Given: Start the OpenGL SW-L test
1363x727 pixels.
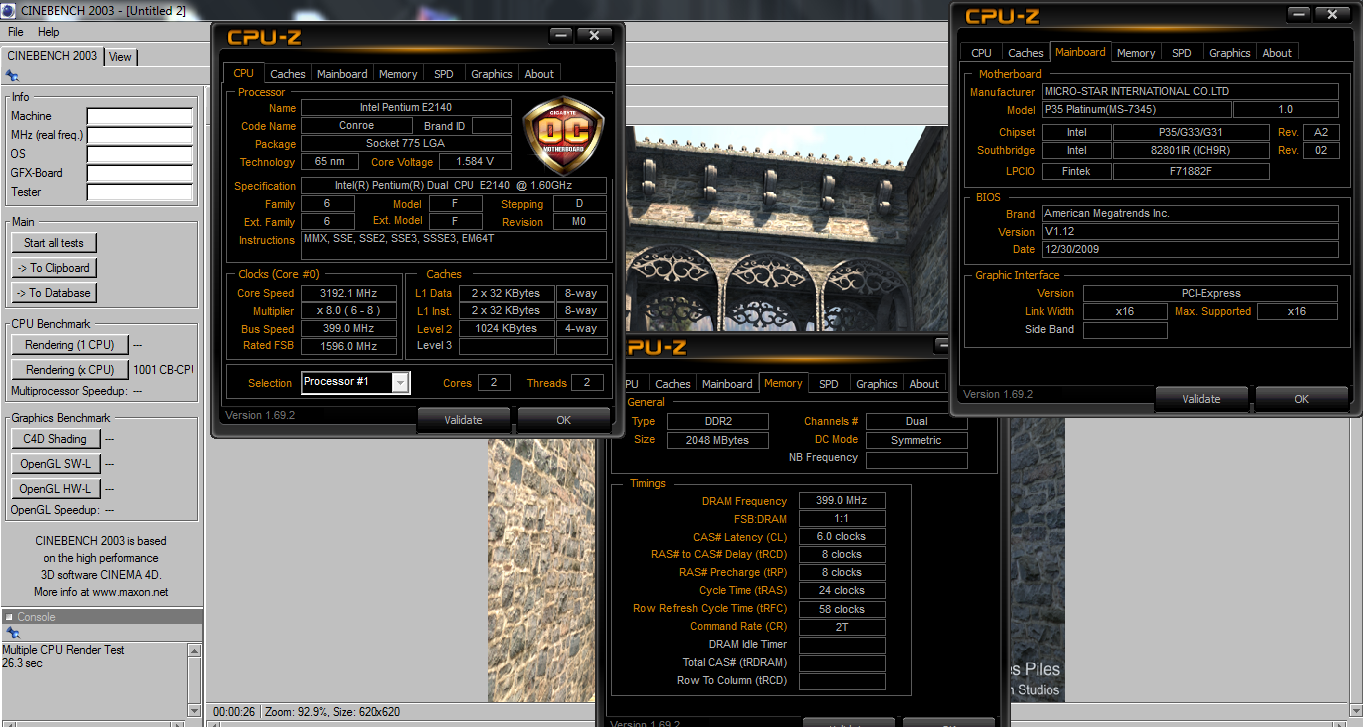Looking at the screenshot, I should [55, 464].
